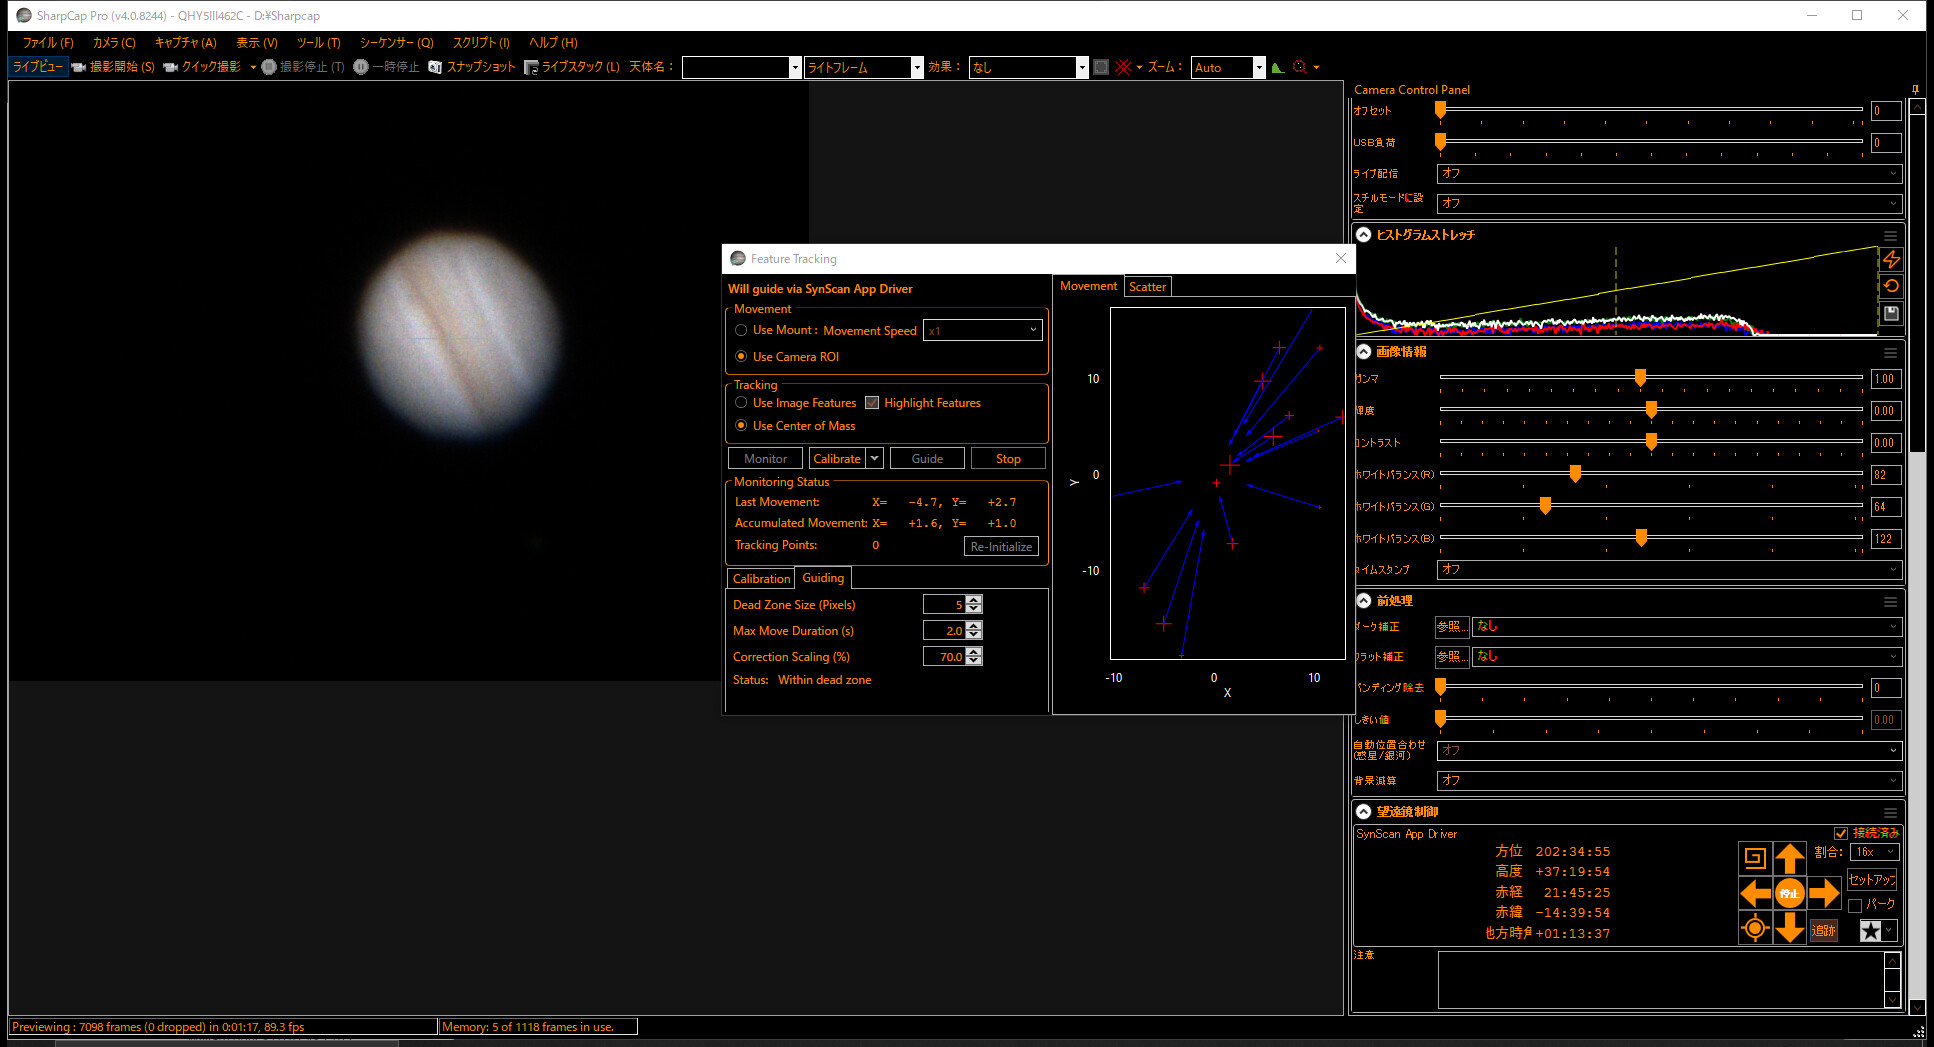The width and height of the screenshot is (1934, 1047).
Task: Click the round orange 停止 stop button
Action: [1789, 893]
